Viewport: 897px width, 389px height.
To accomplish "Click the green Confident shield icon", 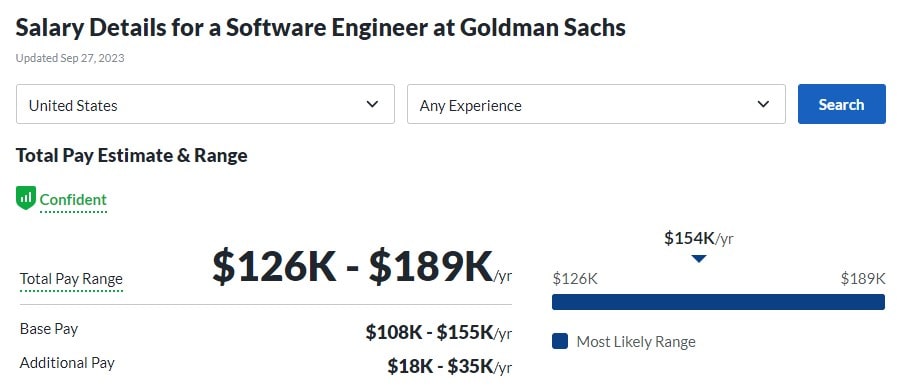I will point(26,198).
